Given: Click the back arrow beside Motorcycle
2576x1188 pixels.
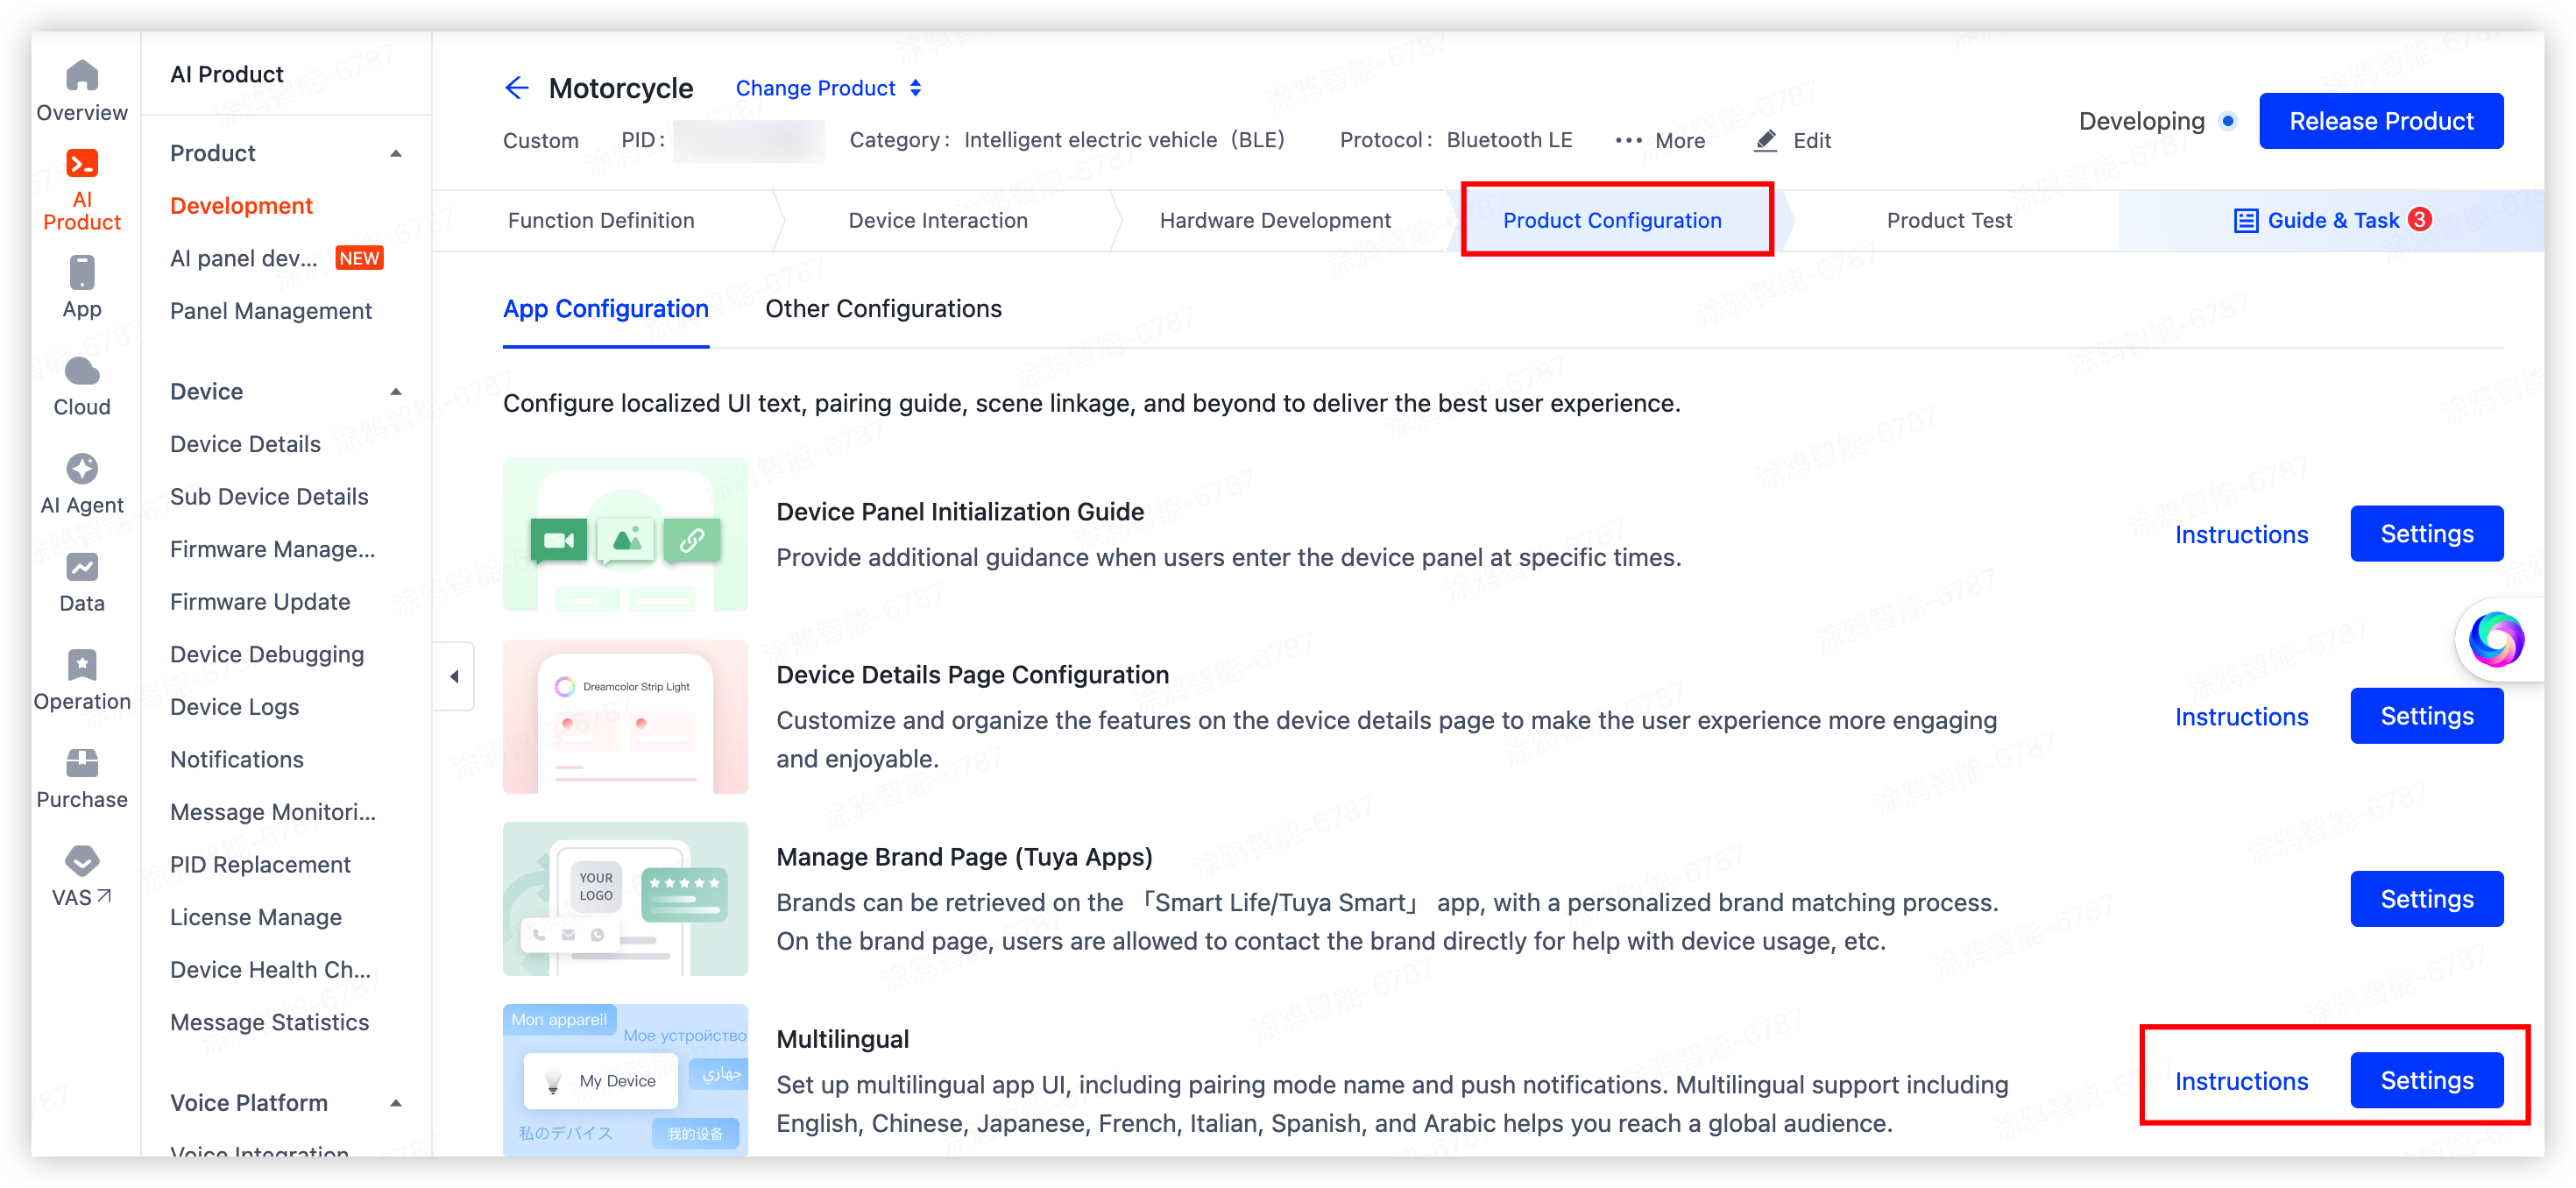Looking at the screenshot, I should click(x=516, y=88).
